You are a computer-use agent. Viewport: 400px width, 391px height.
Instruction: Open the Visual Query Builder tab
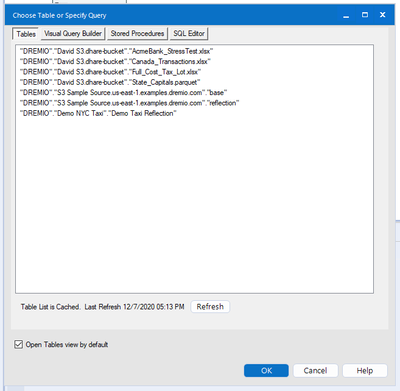coord(73,33)
